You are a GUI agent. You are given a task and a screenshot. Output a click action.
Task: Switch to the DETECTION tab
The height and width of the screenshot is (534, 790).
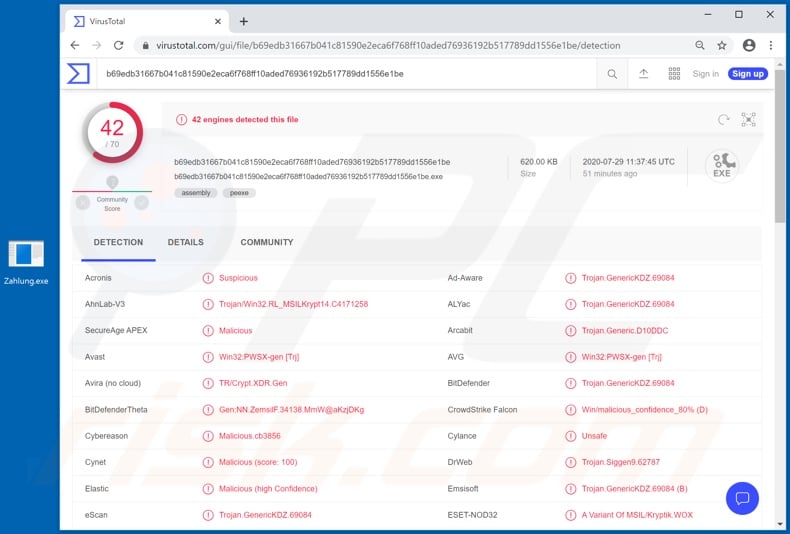[118, 242]
